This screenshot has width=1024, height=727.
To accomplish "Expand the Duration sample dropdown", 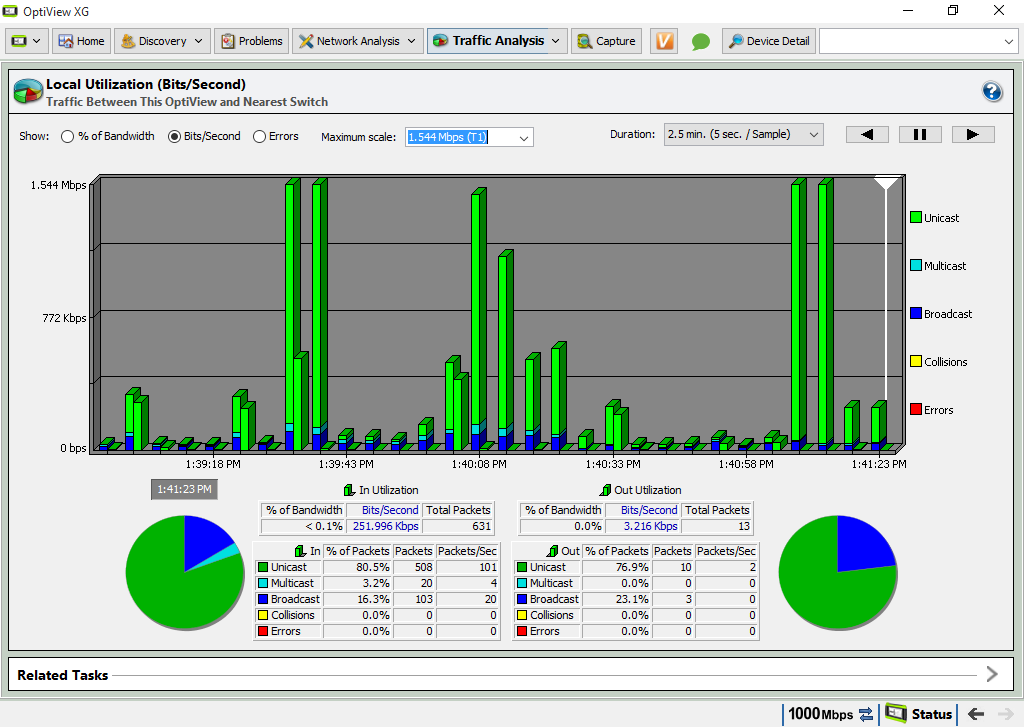I will pyautogui.click(x=743, y=134).
